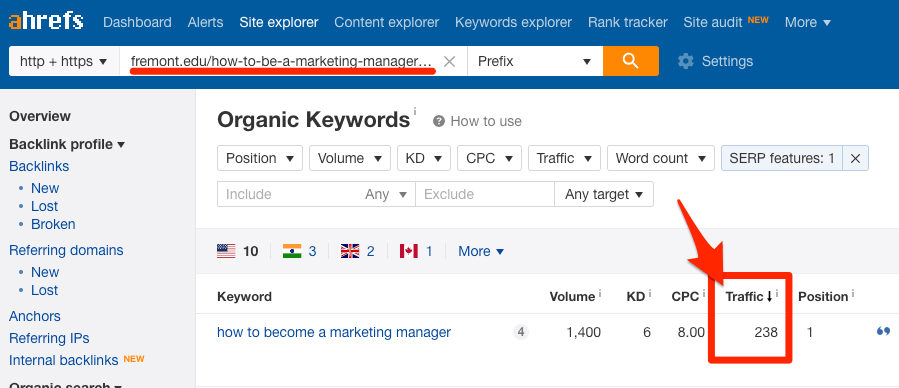Open Settings via the gear icon
This screenshot has height=388, width=899.
pos(686,61)
